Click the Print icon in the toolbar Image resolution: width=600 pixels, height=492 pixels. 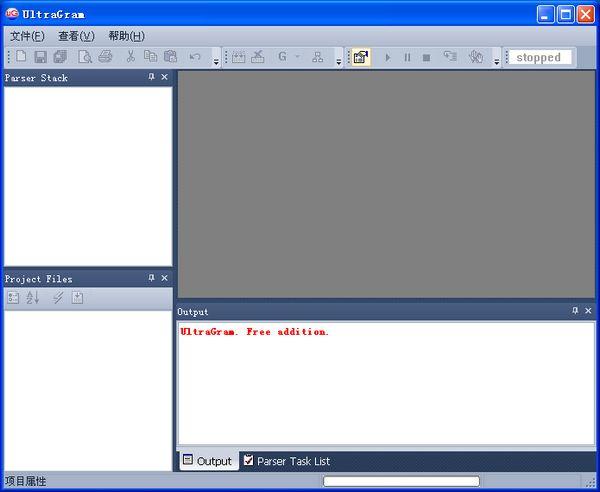pos(106,57)
